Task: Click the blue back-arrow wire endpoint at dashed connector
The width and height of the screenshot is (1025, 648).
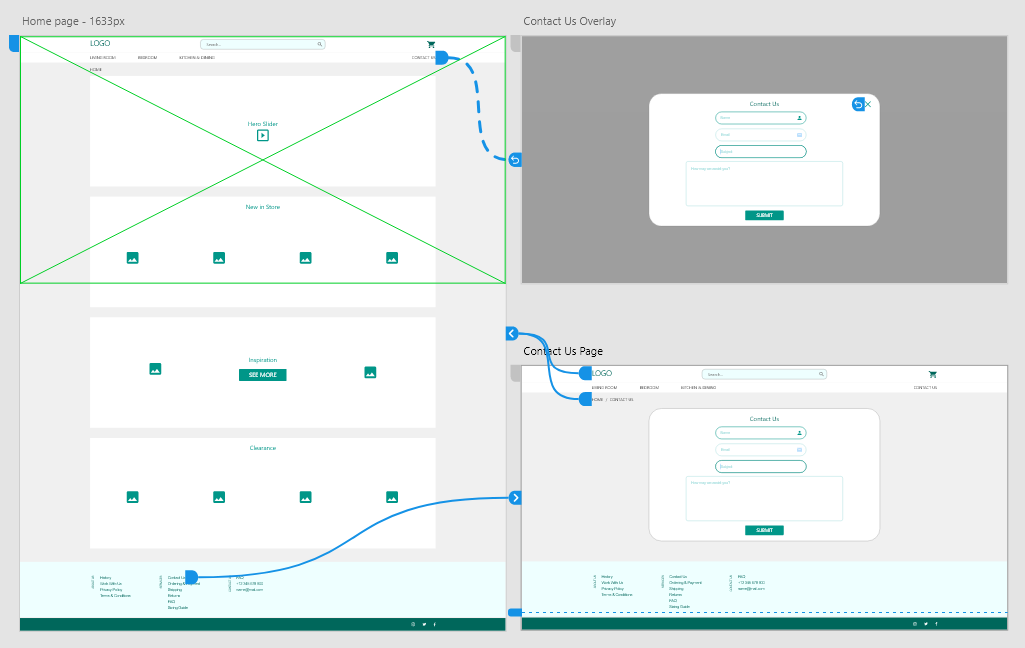Action: [515, 160]
